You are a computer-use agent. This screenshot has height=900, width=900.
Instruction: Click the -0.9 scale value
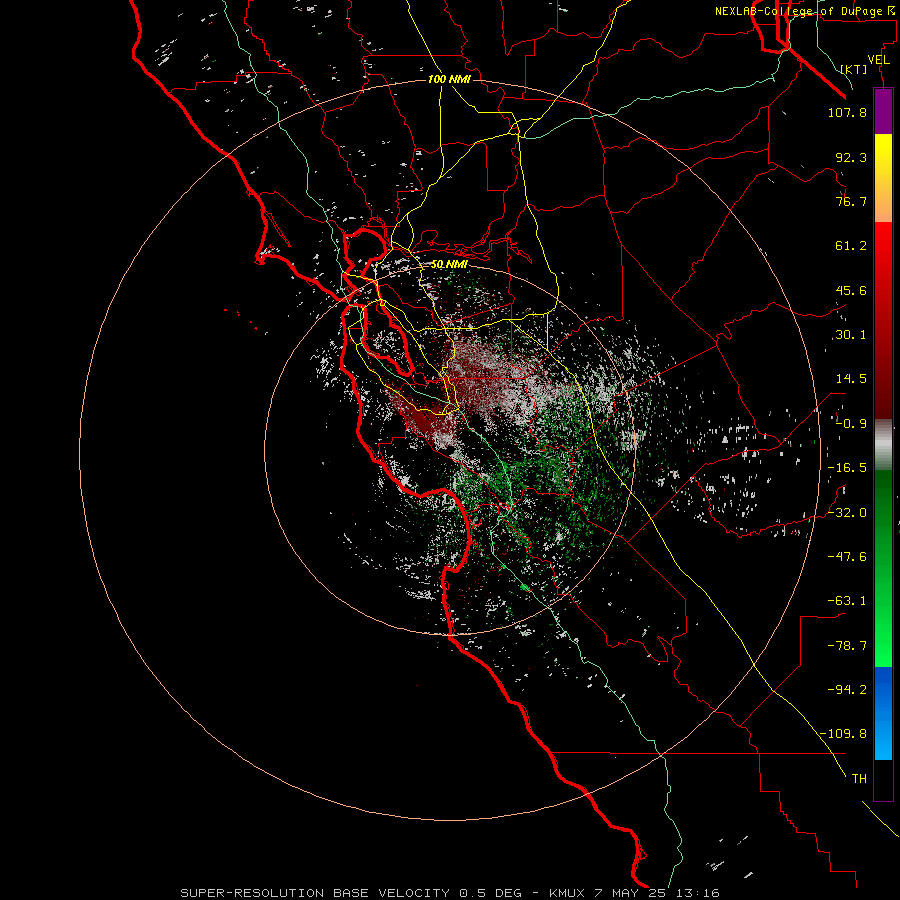pos(851,424)
